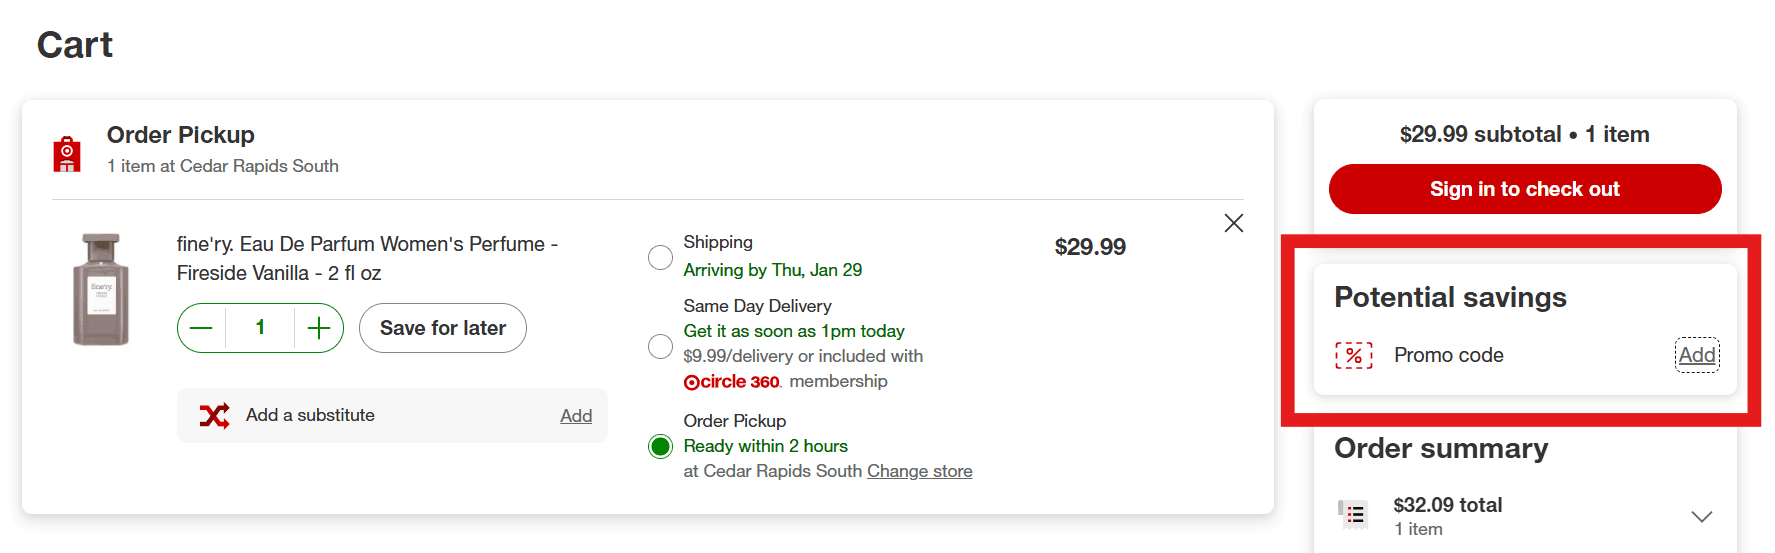1775x553 pixels.
Task: Click the order summary list icon
Action: click(1354, 515)
